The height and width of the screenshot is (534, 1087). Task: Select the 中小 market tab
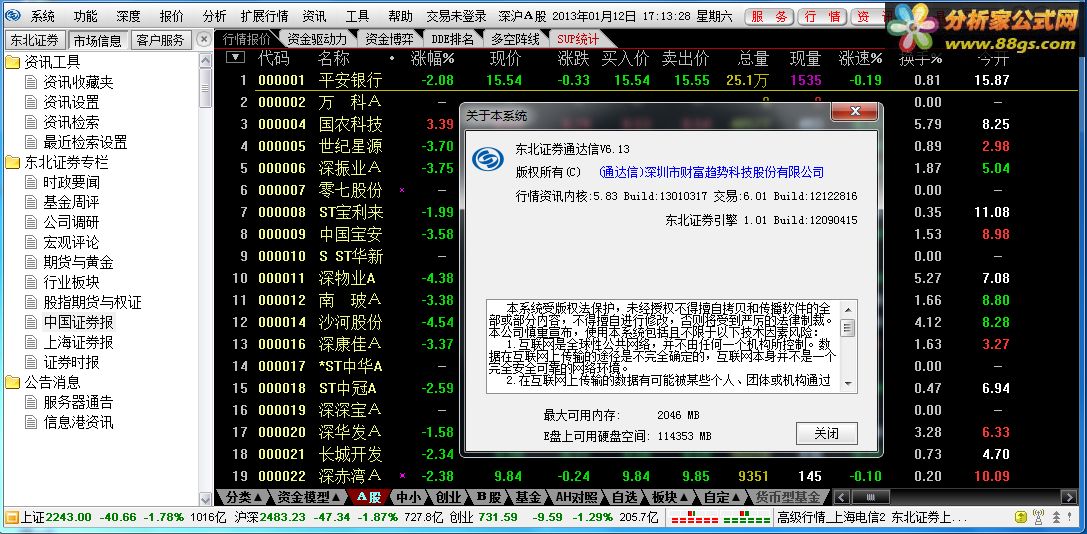pyautogui.click(x=407, y=497)
